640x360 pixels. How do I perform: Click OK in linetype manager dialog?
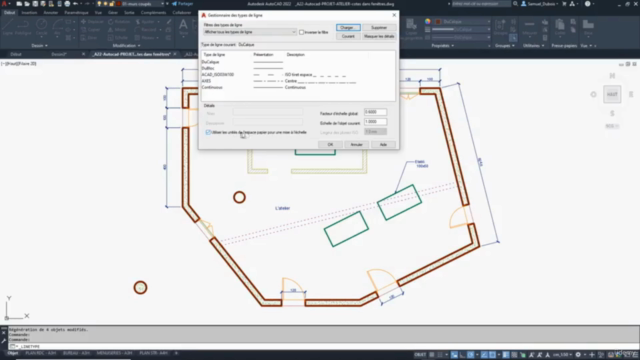(x=330, y=144)
